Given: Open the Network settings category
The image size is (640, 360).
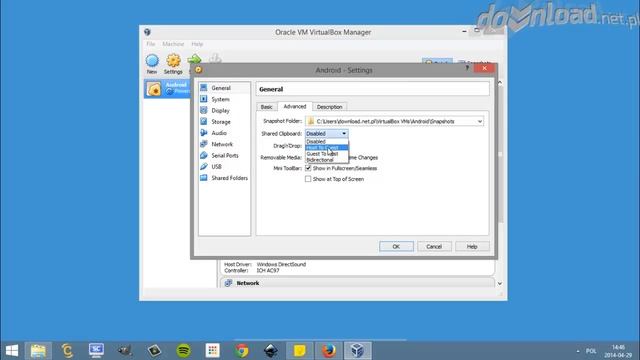Looking at the screenshot, I should pyautogui.click(x=222, y=144).
